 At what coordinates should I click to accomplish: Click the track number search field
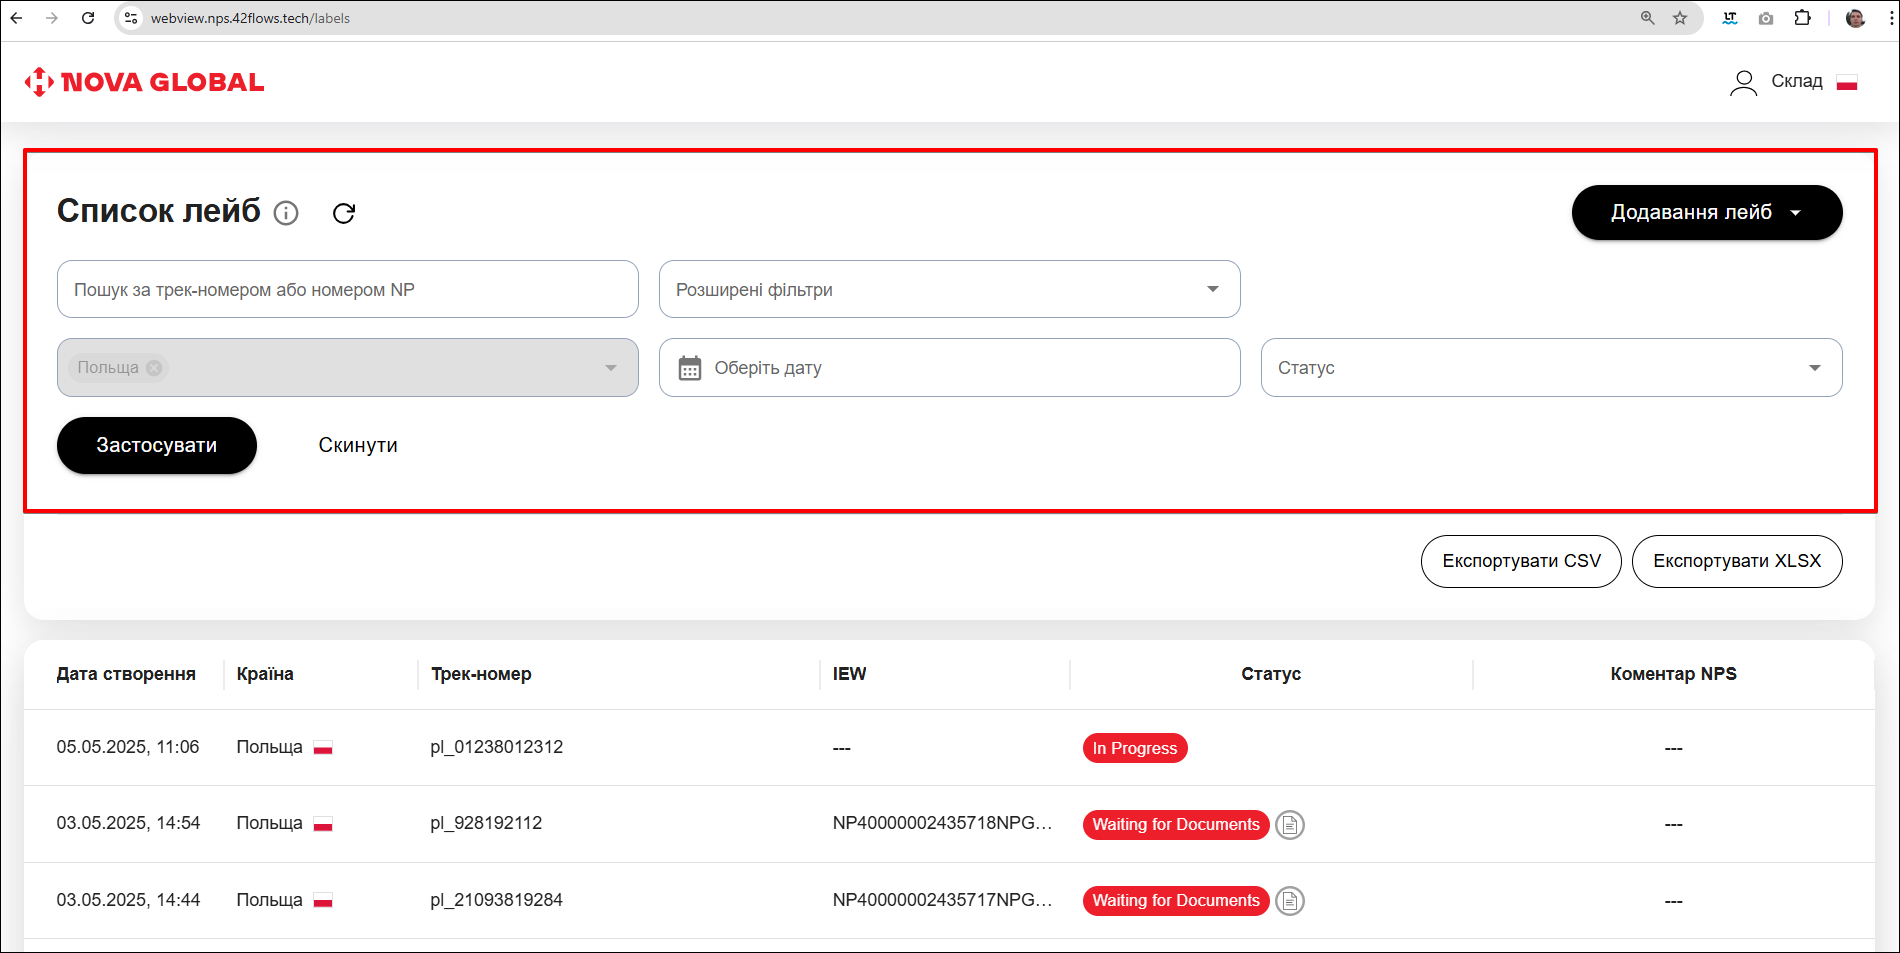(347, 289)
